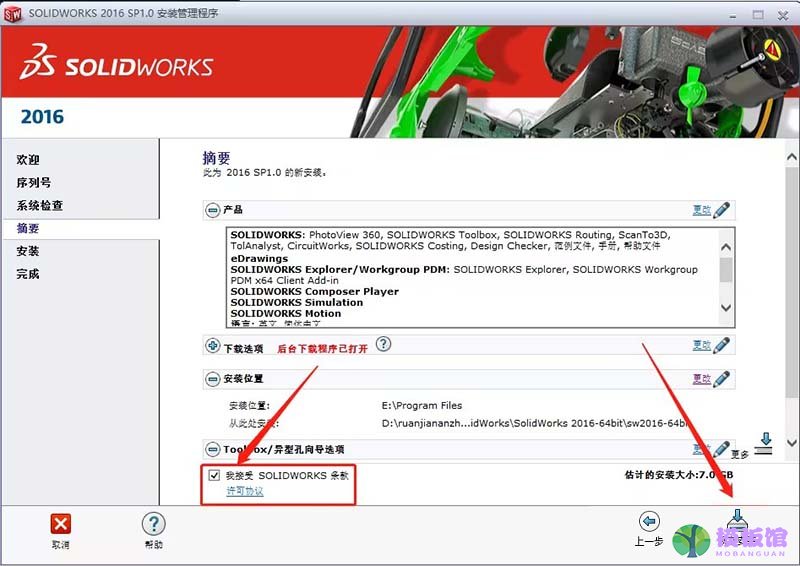800x566 pixels.
Task: Click eDrawings in product list
Action: [x=259, y=259]
